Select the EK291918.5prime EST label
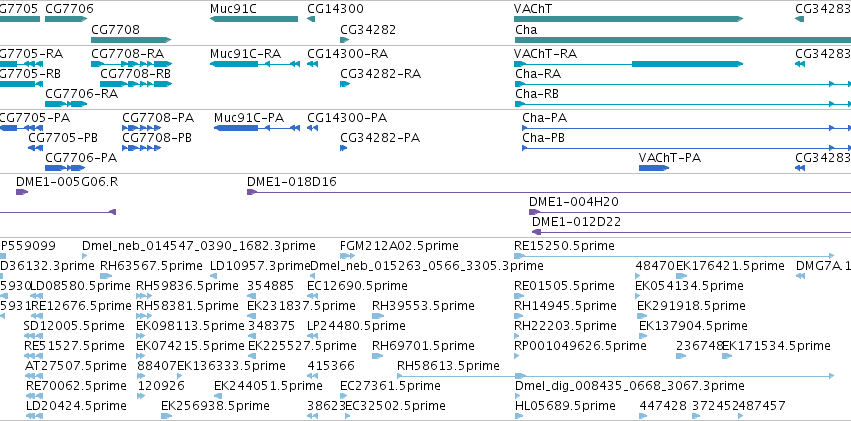This screenshot has height=421, width=851. point(691,306)
